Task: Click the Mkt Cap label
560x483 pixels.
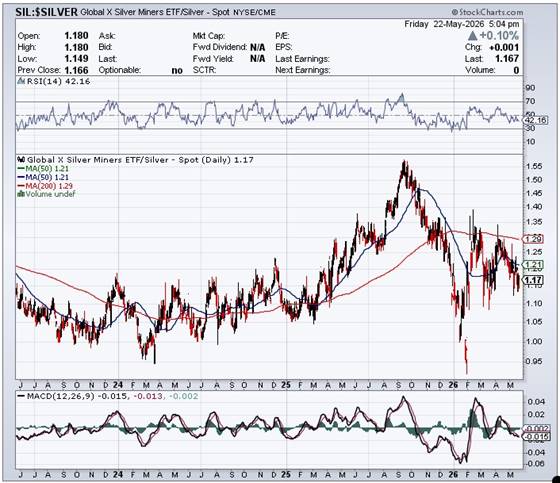Action: click(209, 36)
